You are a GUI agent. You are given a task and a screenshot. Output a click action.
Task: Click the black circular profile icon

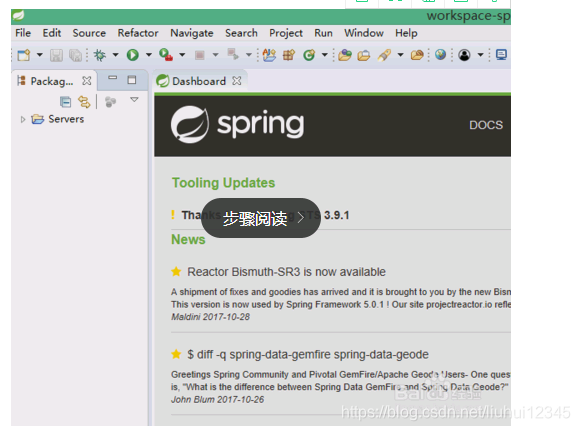click(x=464, y=55)
